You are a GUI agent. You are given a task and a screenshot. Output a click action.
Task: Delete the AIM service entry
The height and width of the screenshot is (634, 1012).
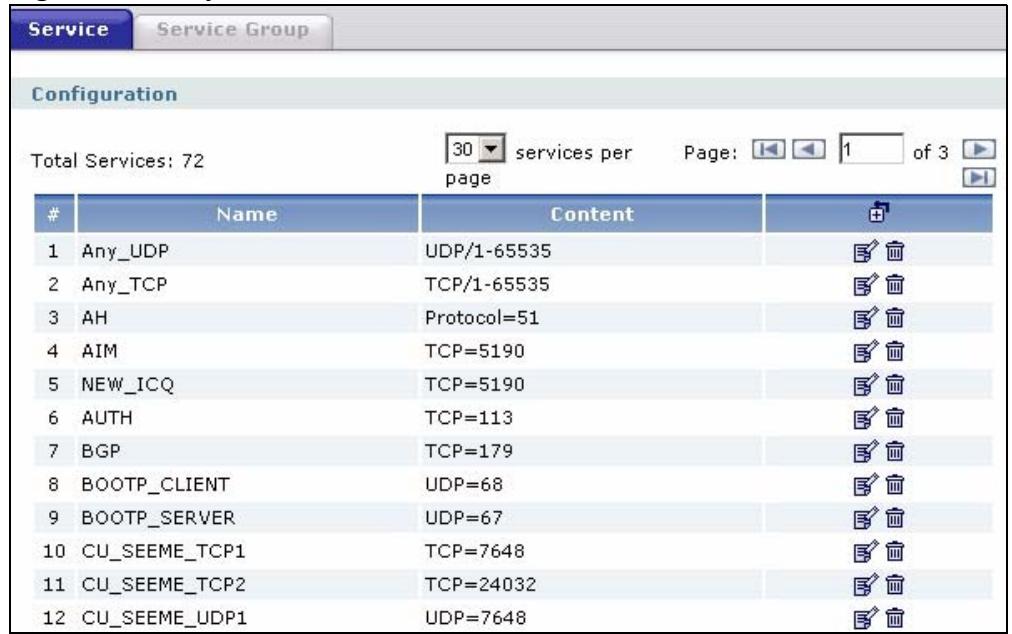pyautogui.click(x=895, y=351)
